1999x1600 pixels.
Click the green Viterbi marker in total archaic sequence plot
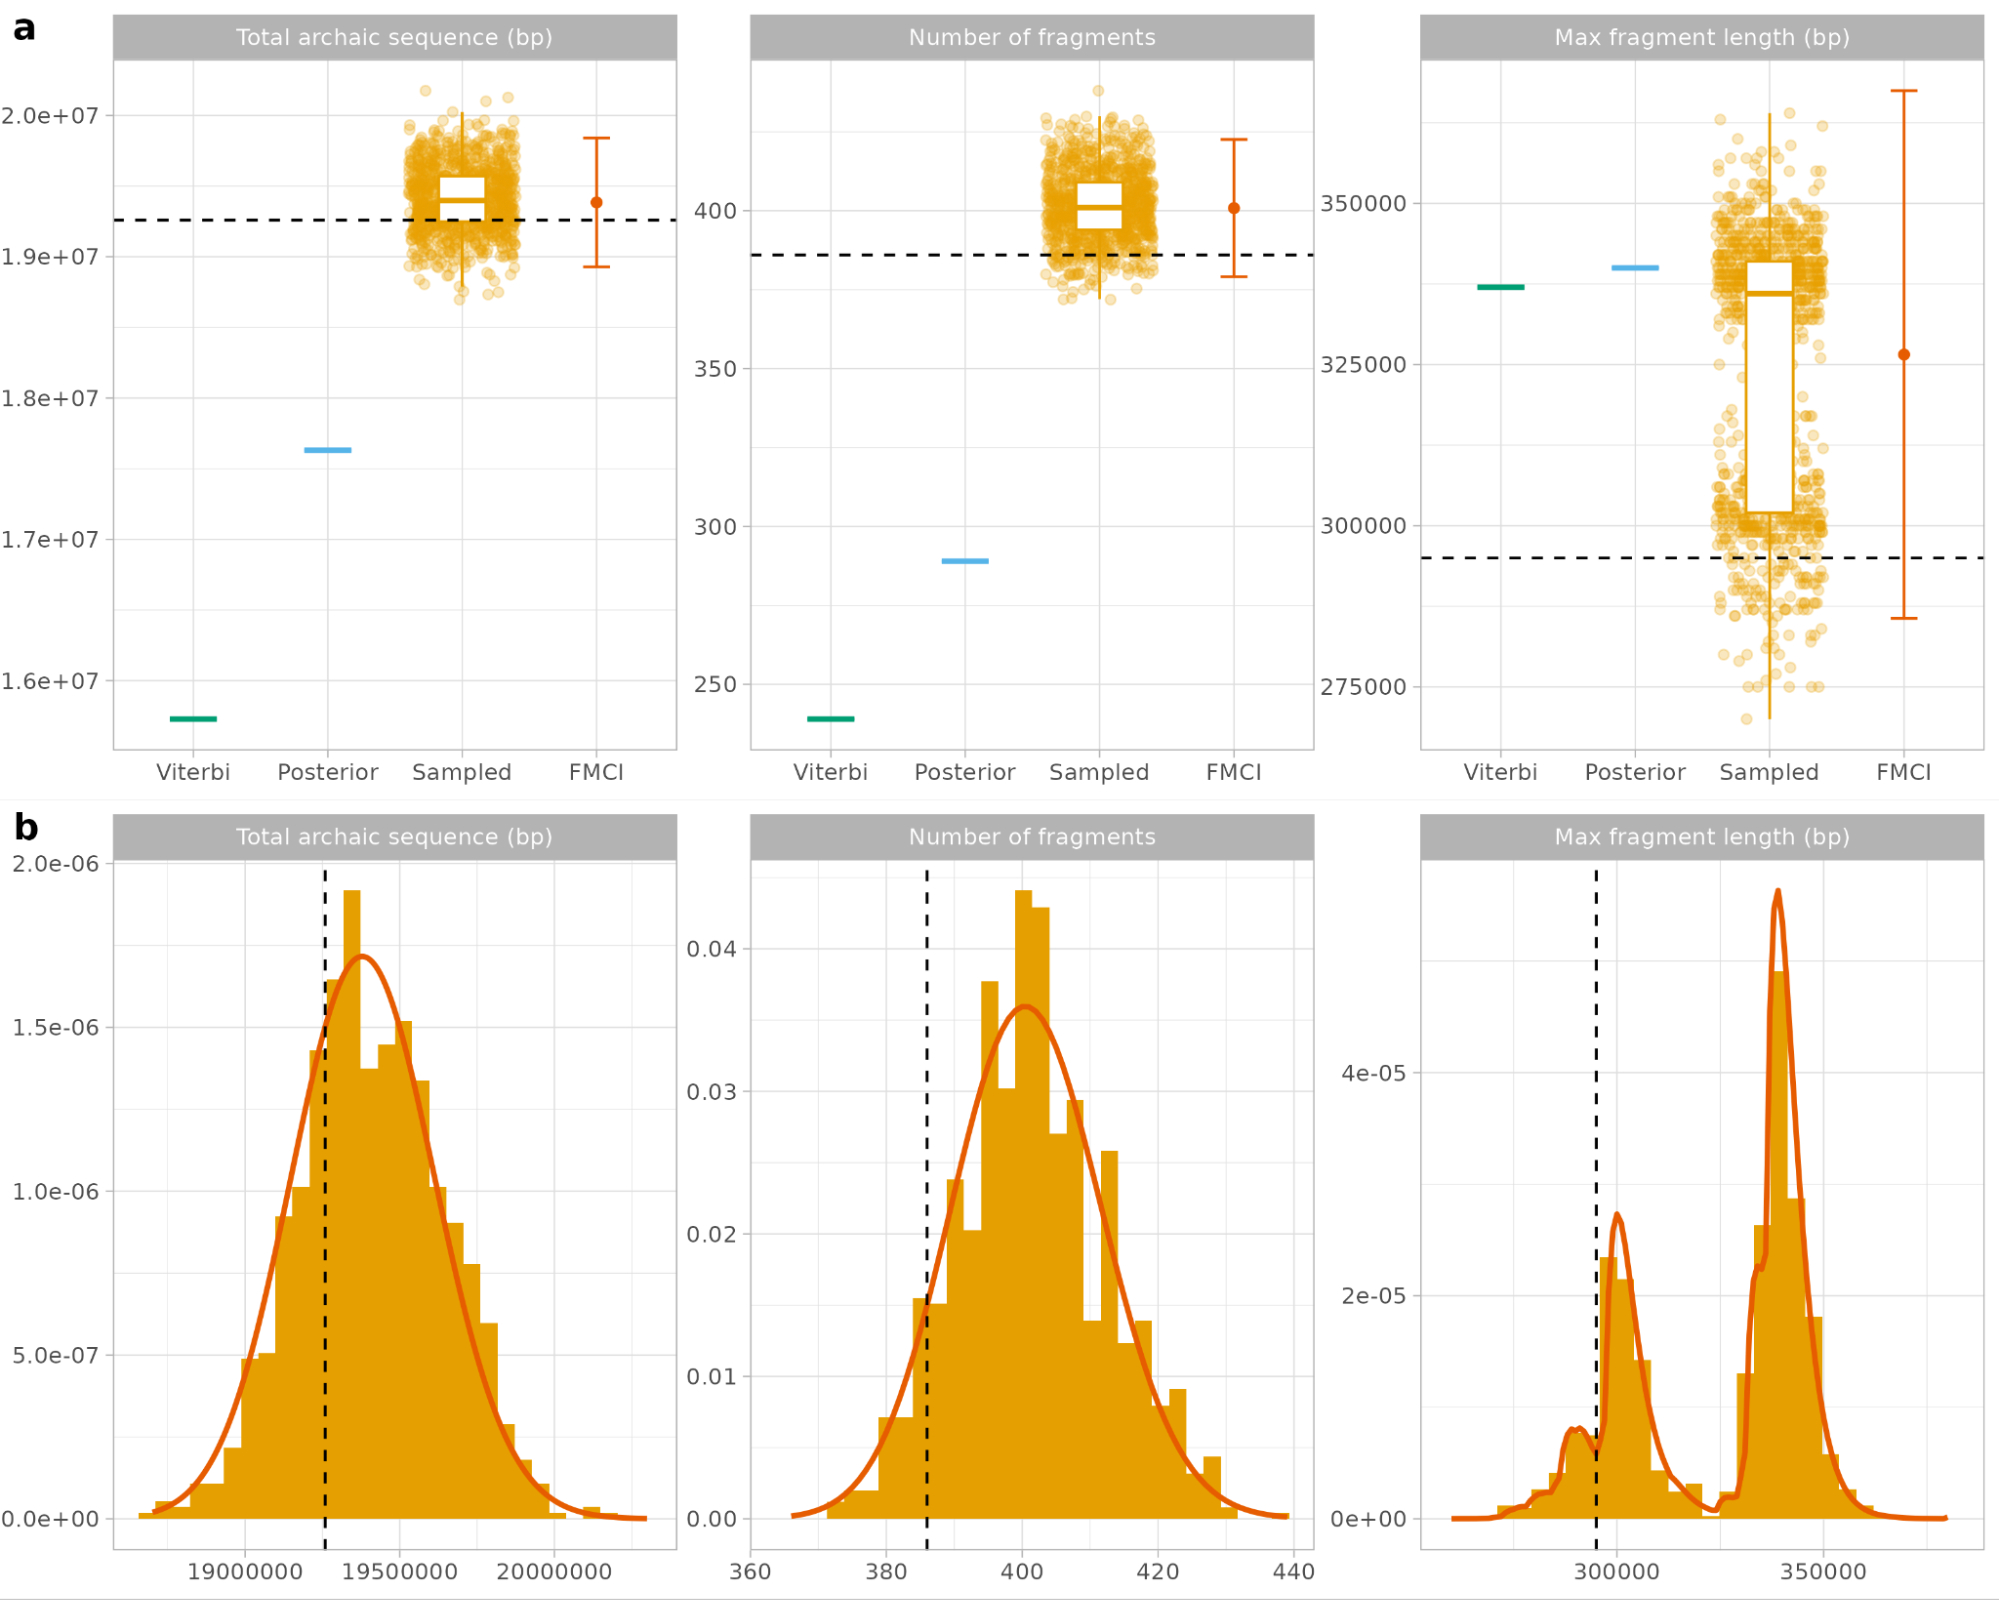[x=193, y=718]
